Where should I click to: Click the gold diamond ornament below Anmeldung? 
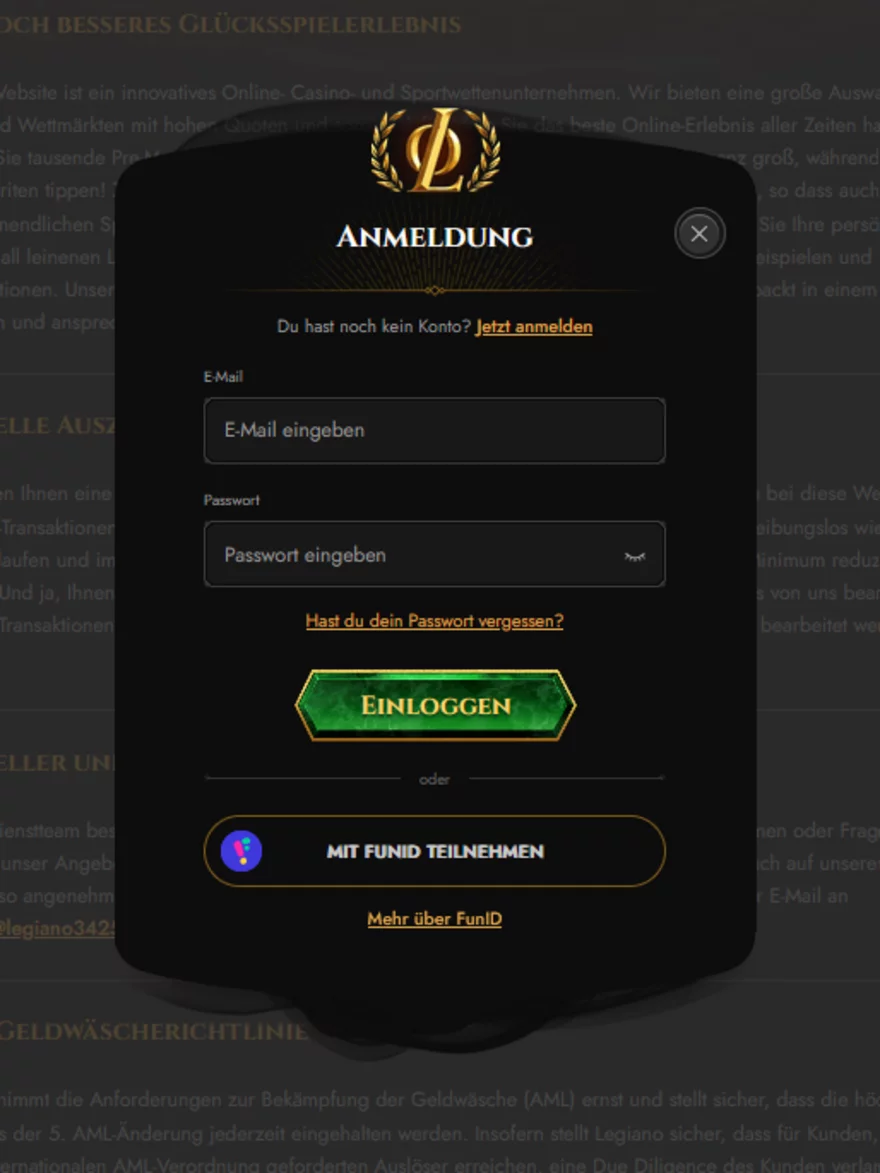pyautogui.click(x=434, y=290)
